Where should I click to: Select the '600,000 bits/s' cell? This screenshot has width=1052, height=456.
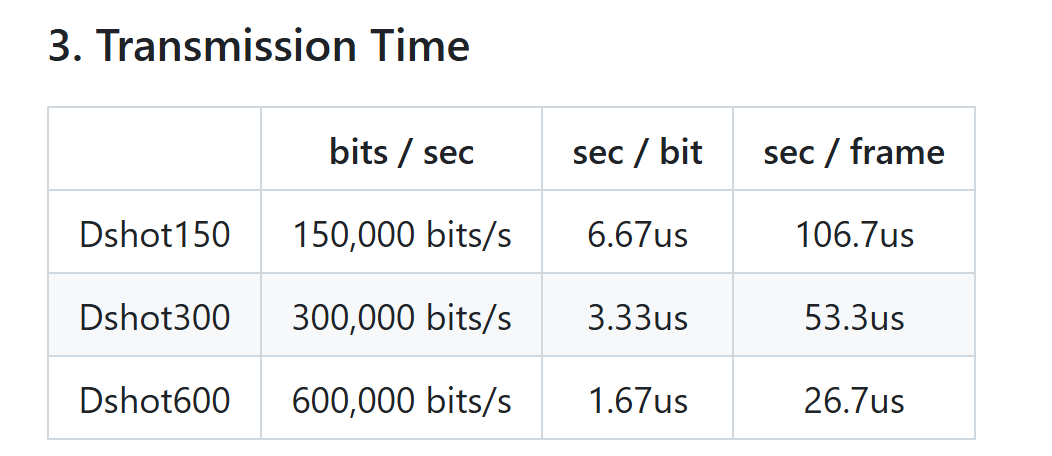point(401,398)
